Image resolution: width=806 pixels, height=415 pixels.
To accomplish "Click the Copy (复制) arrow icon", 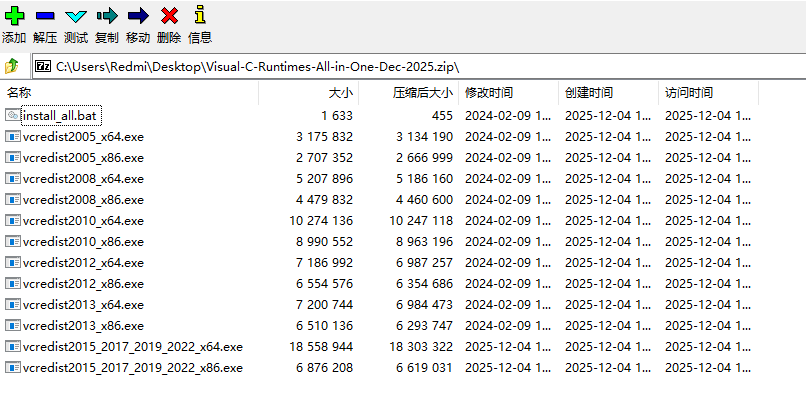I will (107, 16).
